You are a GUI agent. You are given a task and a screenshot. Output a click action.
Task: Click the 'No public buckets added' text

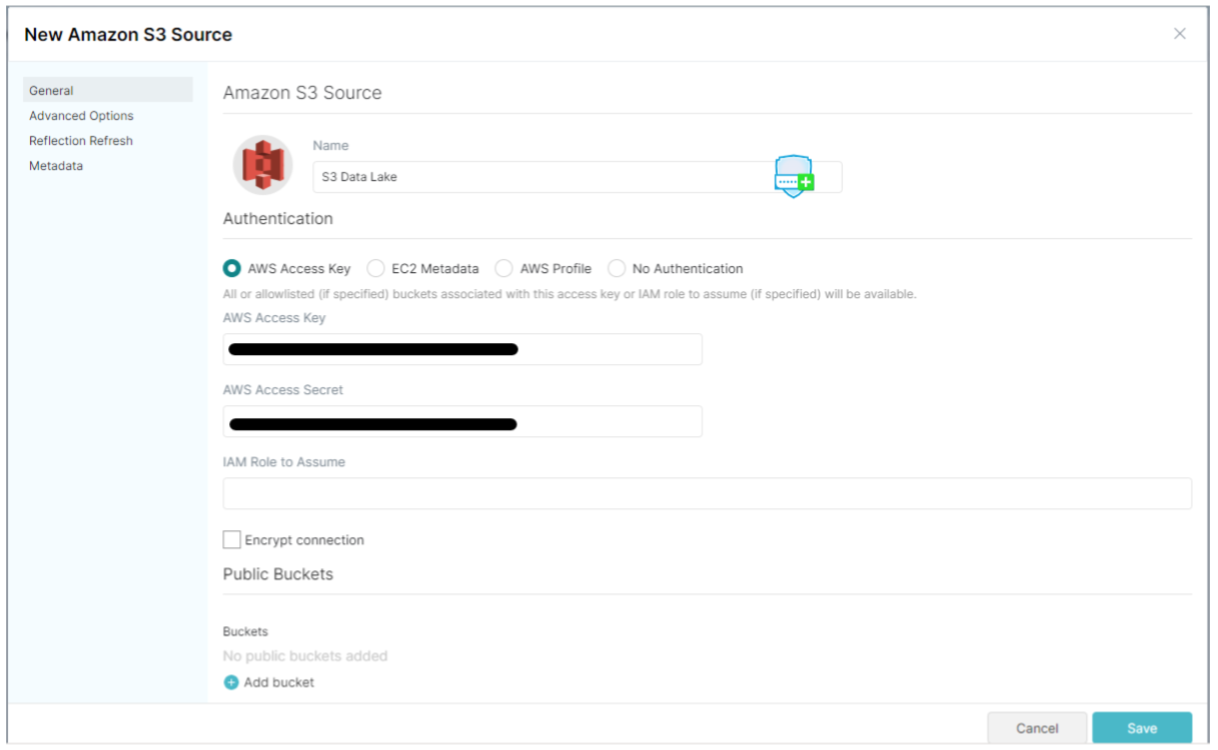click(x=305, y=656)
